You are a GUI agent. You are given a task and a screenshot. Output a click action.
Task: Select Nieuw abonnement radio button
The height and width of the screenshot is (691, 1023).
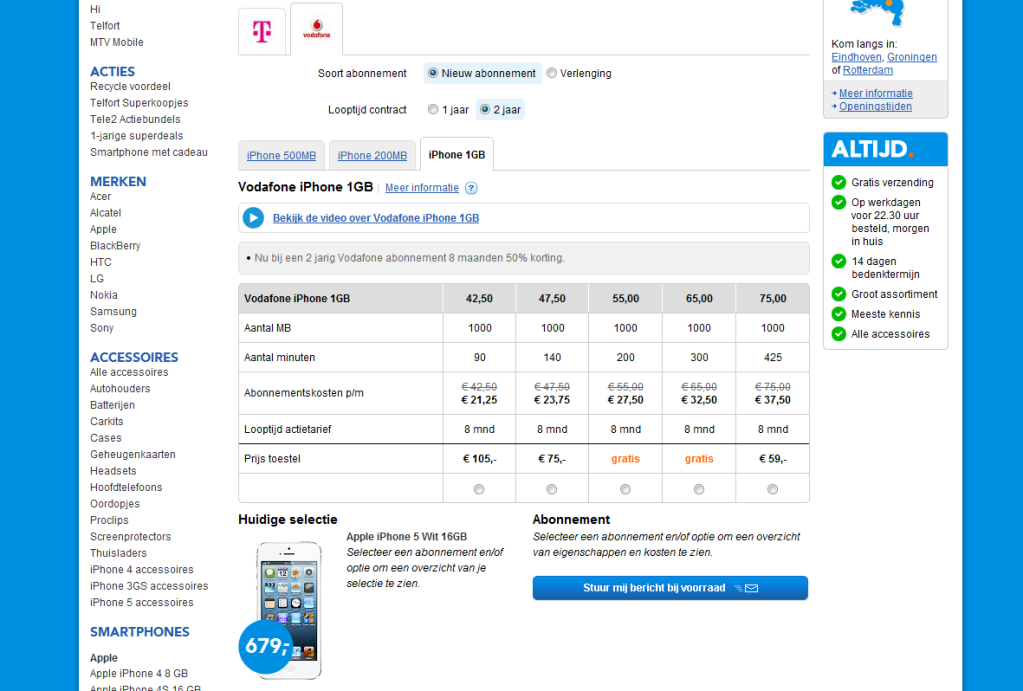433,73
